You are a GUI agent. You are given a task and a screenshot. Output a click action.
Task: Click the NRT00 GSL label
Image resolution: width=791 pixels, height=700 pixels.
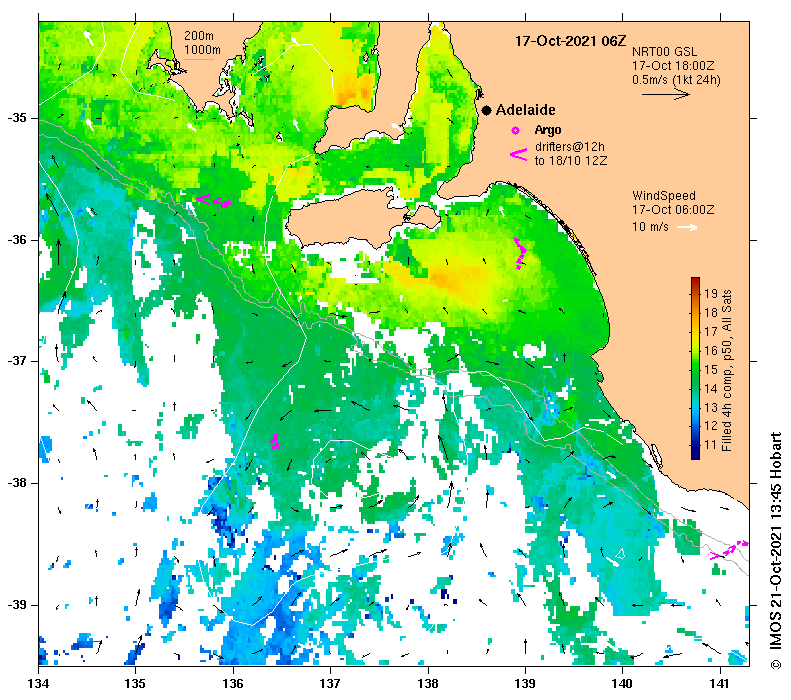pos(664,52)
